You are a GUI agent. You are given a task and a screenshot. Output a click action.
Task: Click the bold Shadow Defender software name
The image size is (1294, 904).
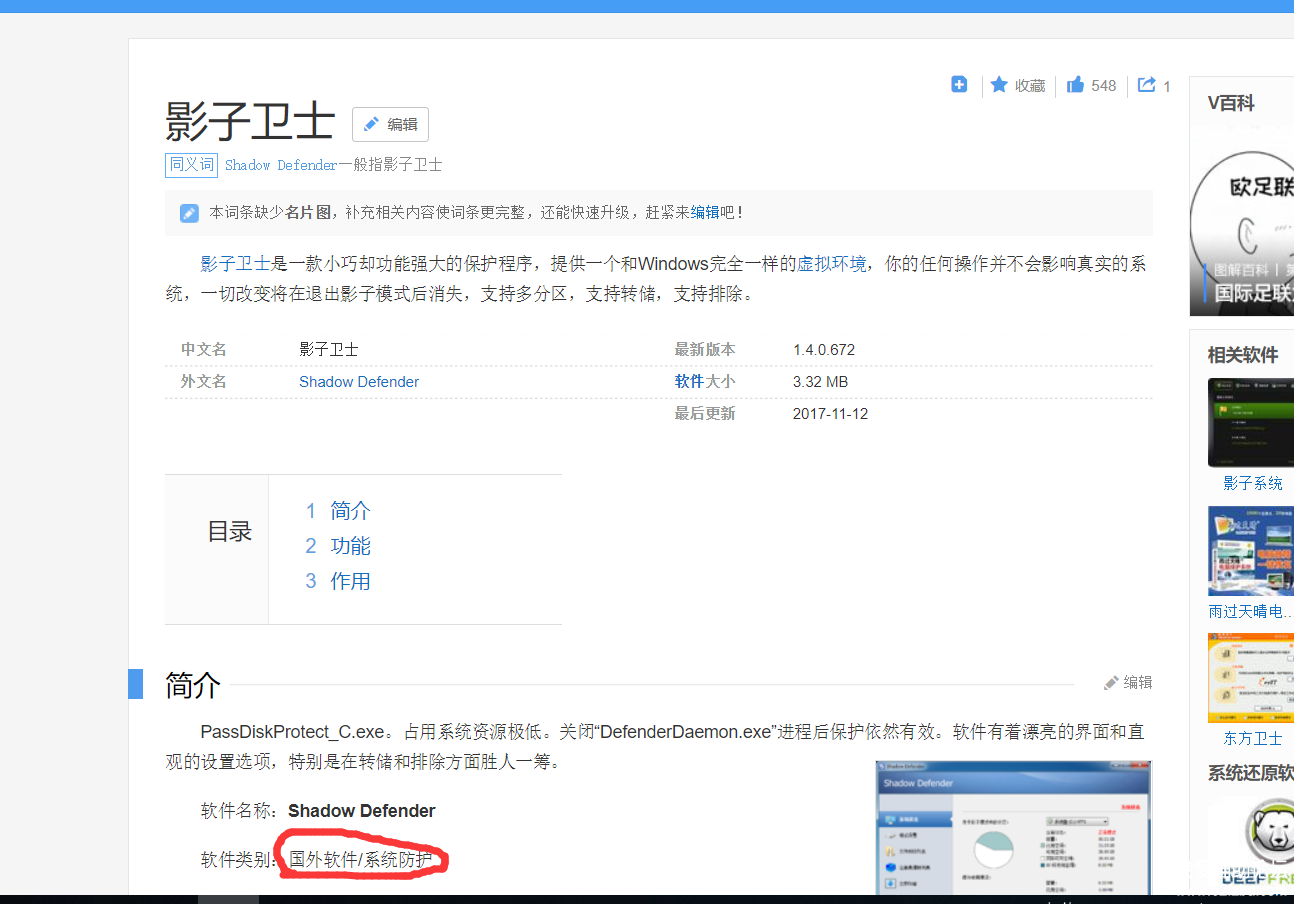click(362, 811)
